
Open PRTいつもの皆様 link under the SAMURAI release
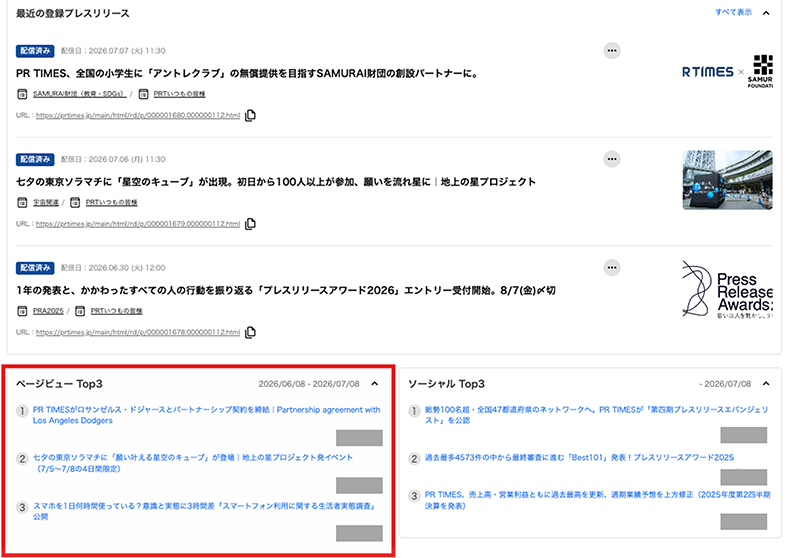pyautogui.click(x=180, y=94)
